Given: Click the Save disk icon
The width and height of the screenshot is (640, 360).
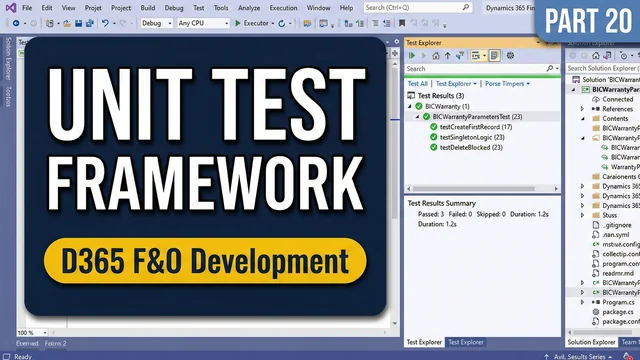Looking at the screenshot, I should pyautogui.click(x=78, y=24).
